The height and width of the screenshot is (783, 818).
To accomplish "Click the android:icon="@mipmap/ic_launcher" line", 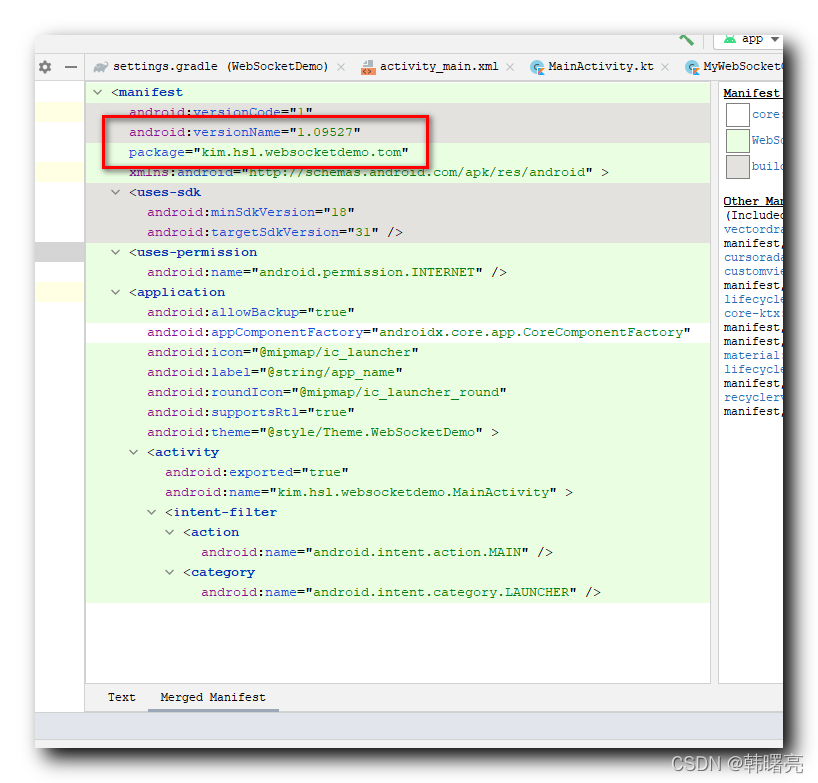I will 282,353.
